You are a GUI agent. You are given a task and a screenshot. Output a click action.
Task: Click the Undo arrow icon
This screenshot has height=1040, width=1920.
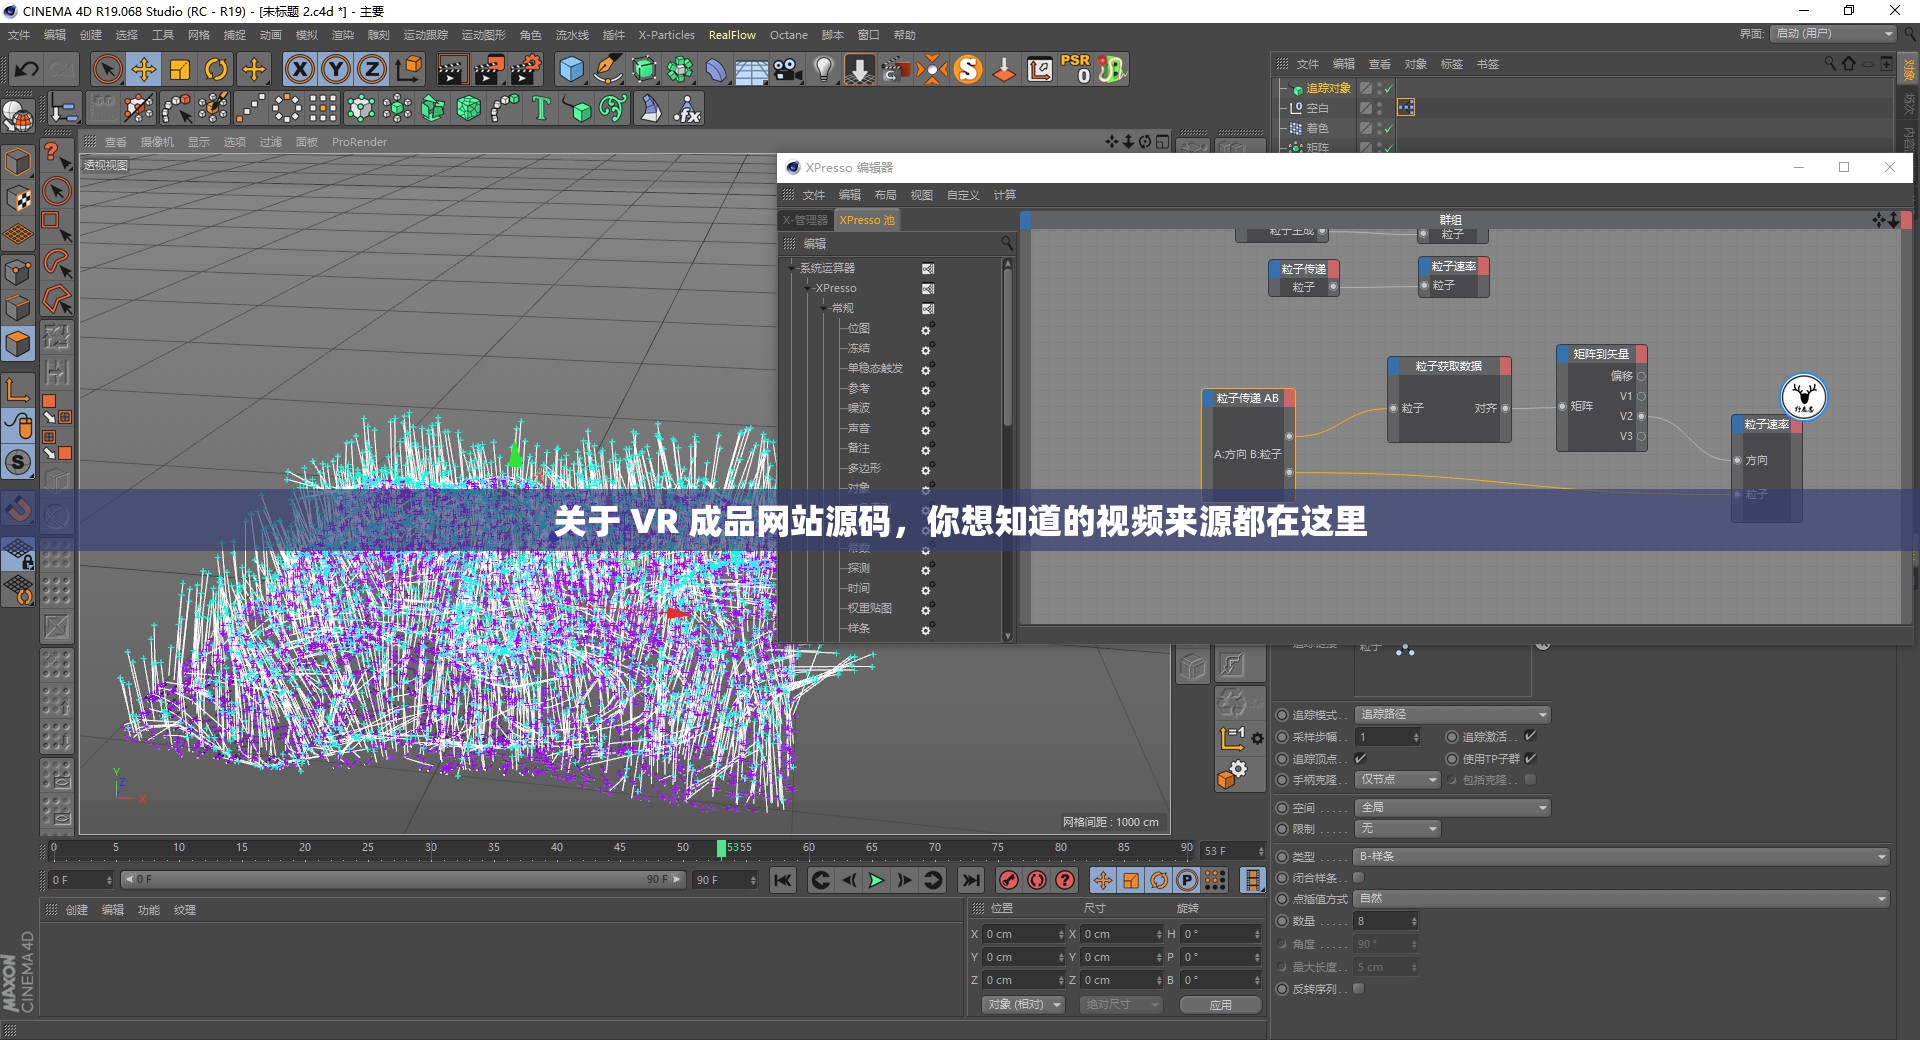[27, 69]
